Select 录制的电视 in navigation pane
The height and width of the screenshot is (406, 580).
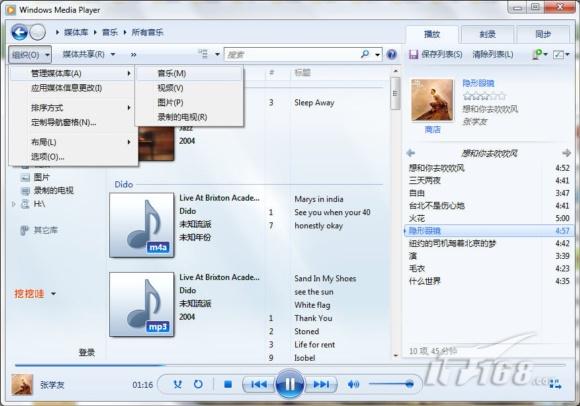point(54,190)
